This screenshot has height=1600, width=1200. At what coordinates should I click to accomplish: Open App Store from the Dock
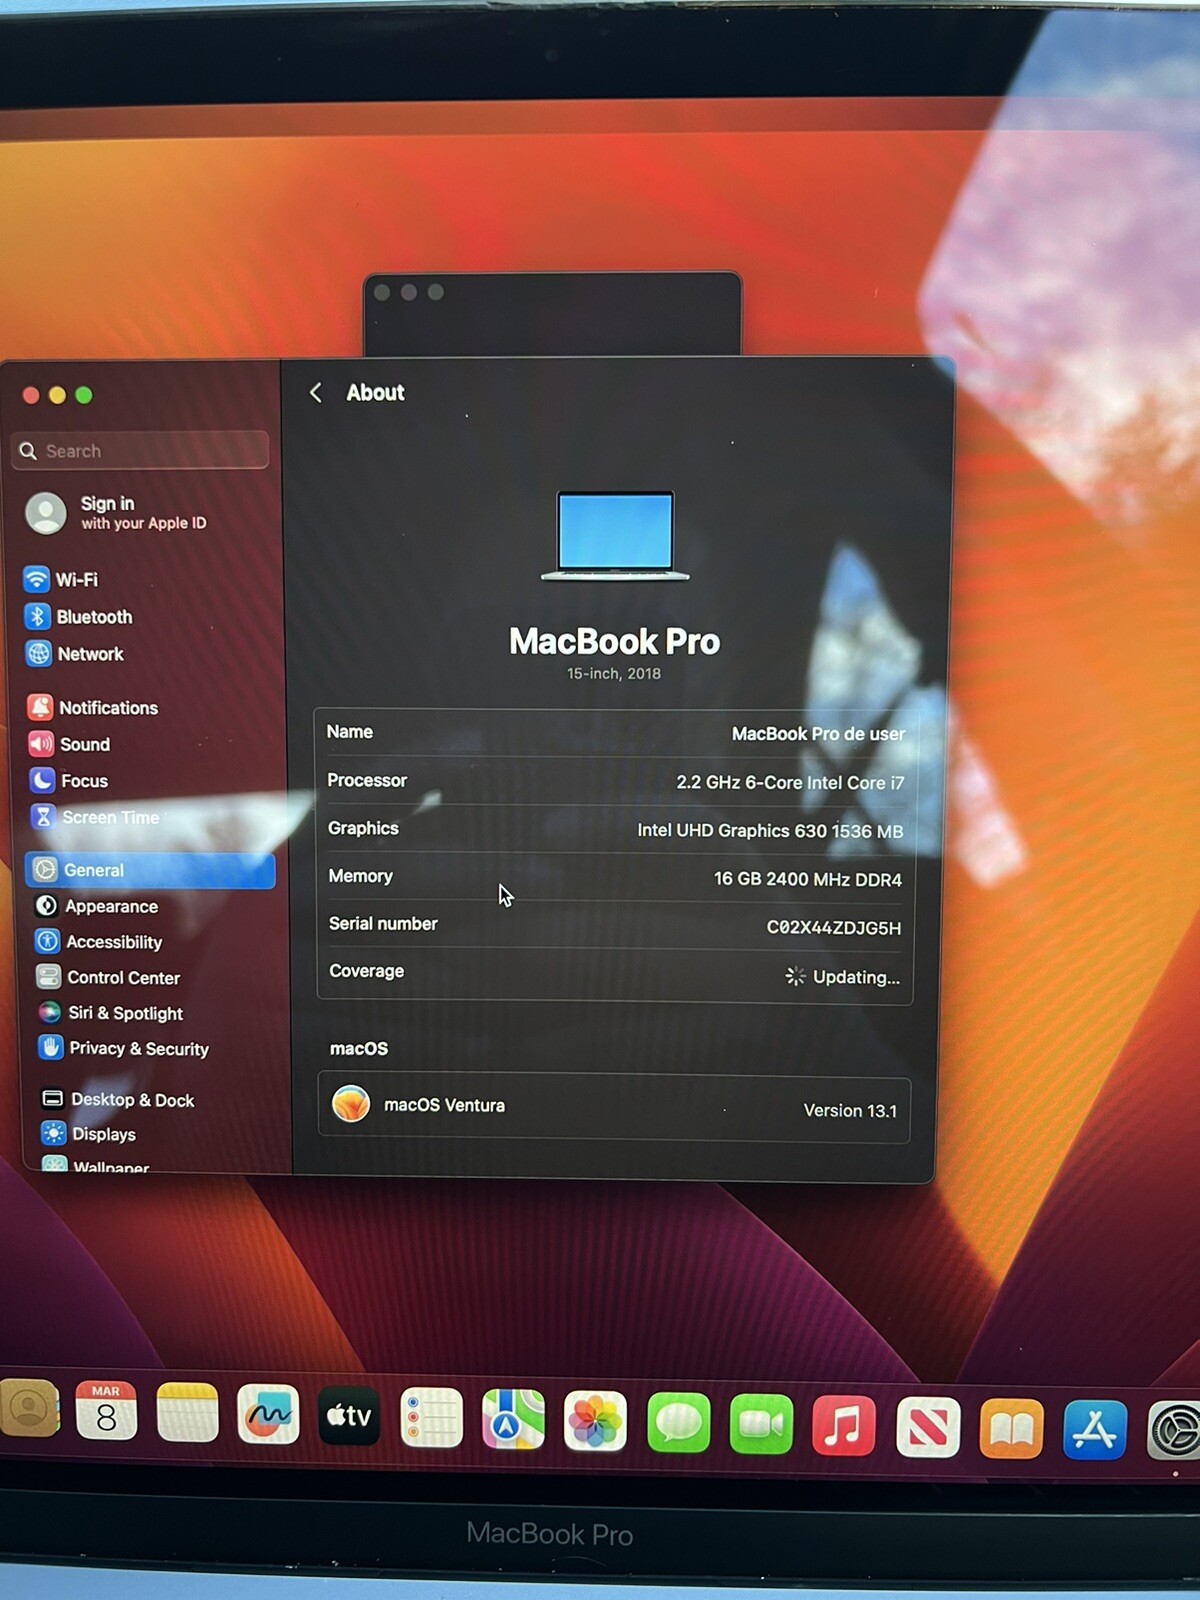click(1095, 1430)
